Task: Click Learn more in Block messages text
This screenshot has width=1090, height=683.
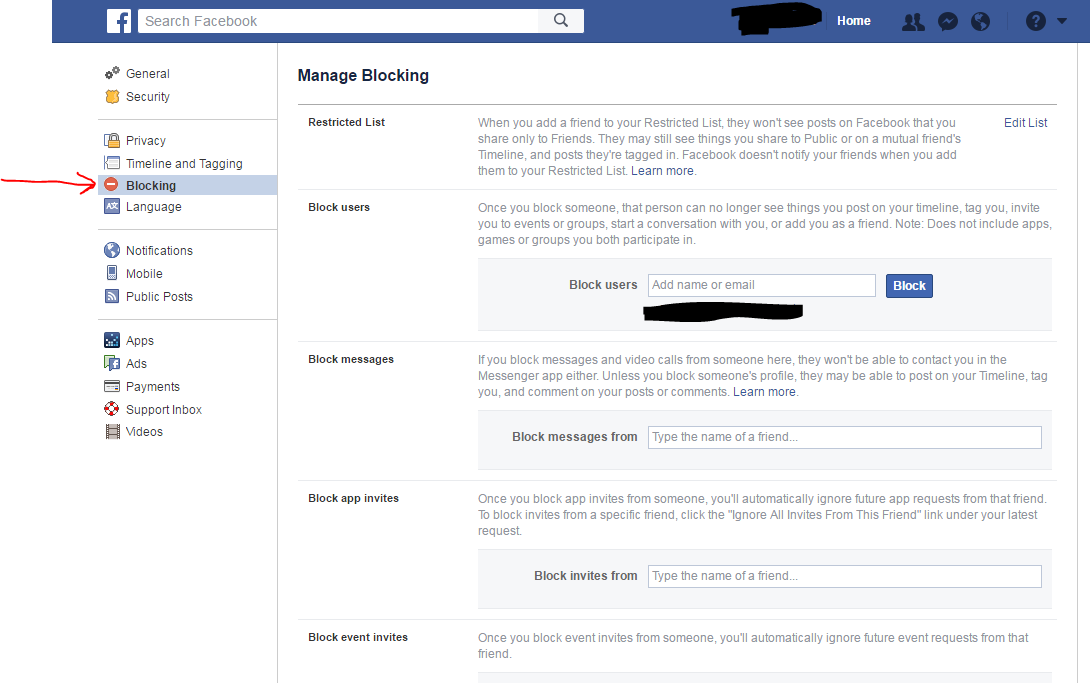Action: coord(764,392)
